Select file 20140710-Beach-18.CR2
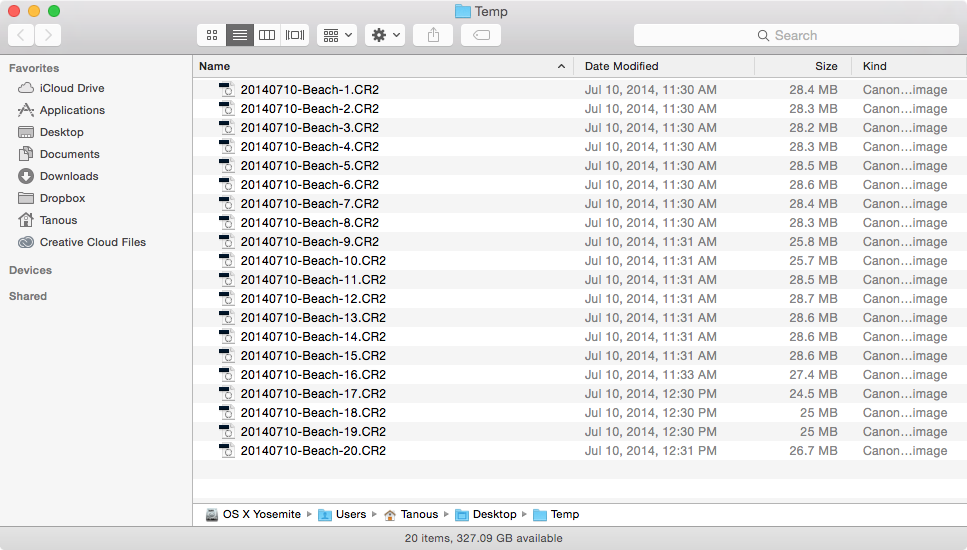Screen dimensions: 967x550 point(313,412)
